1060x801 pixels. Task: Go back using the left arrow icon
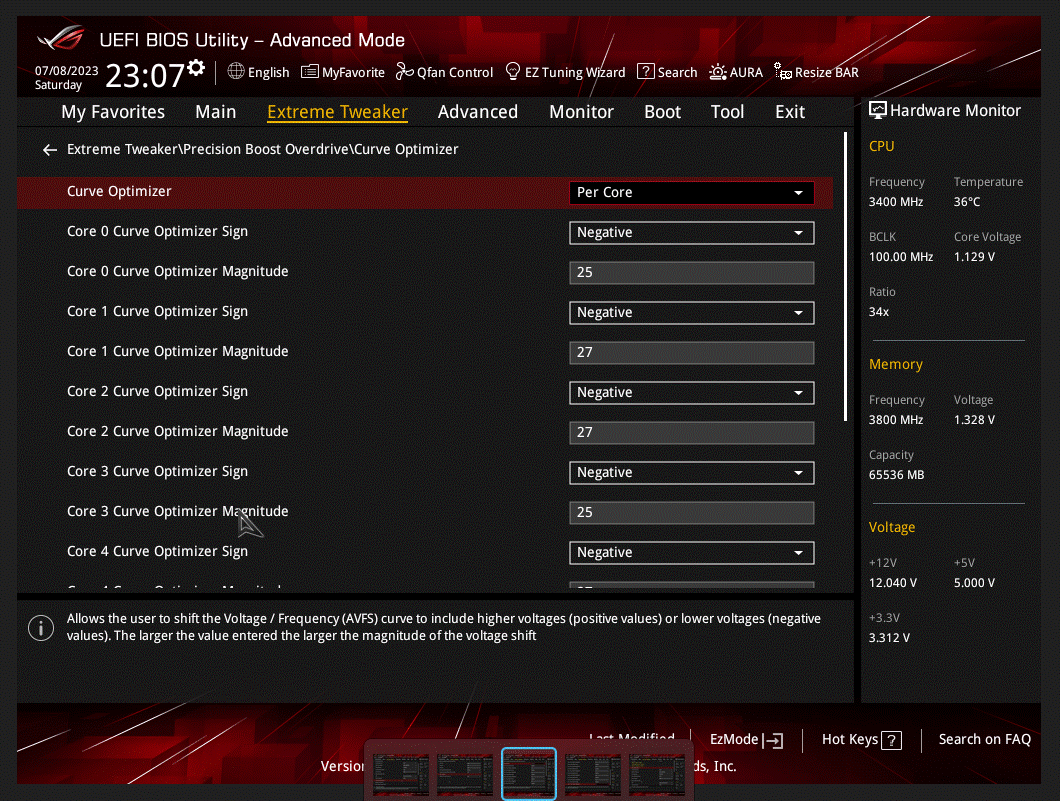(49, 149)
